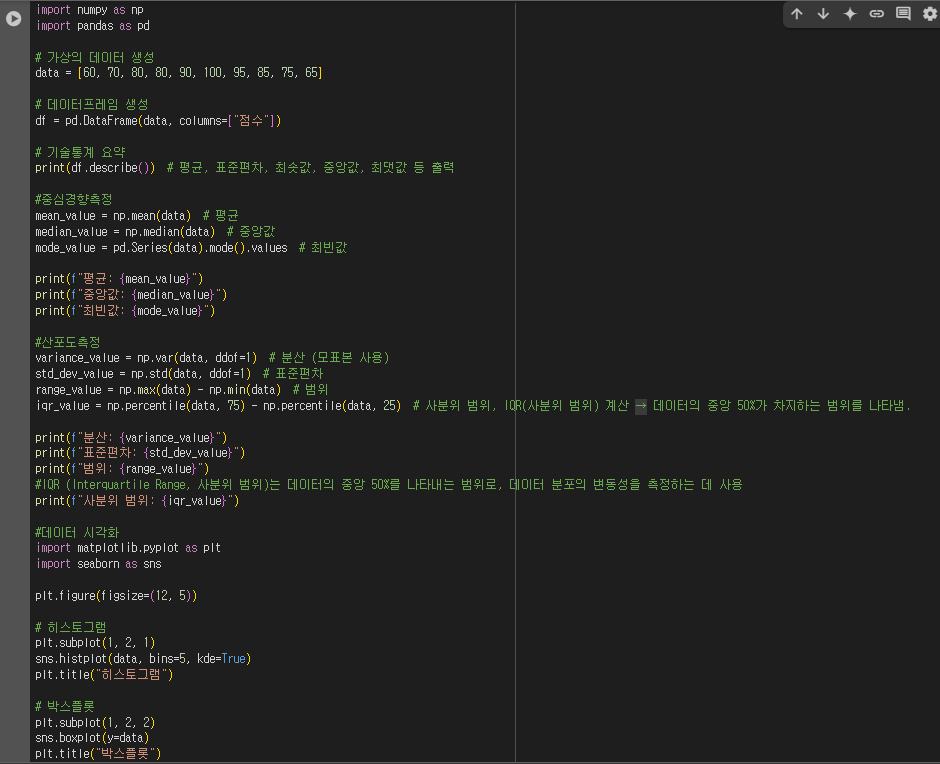Click the '# 박스플롯' comment

pos(65,706)
